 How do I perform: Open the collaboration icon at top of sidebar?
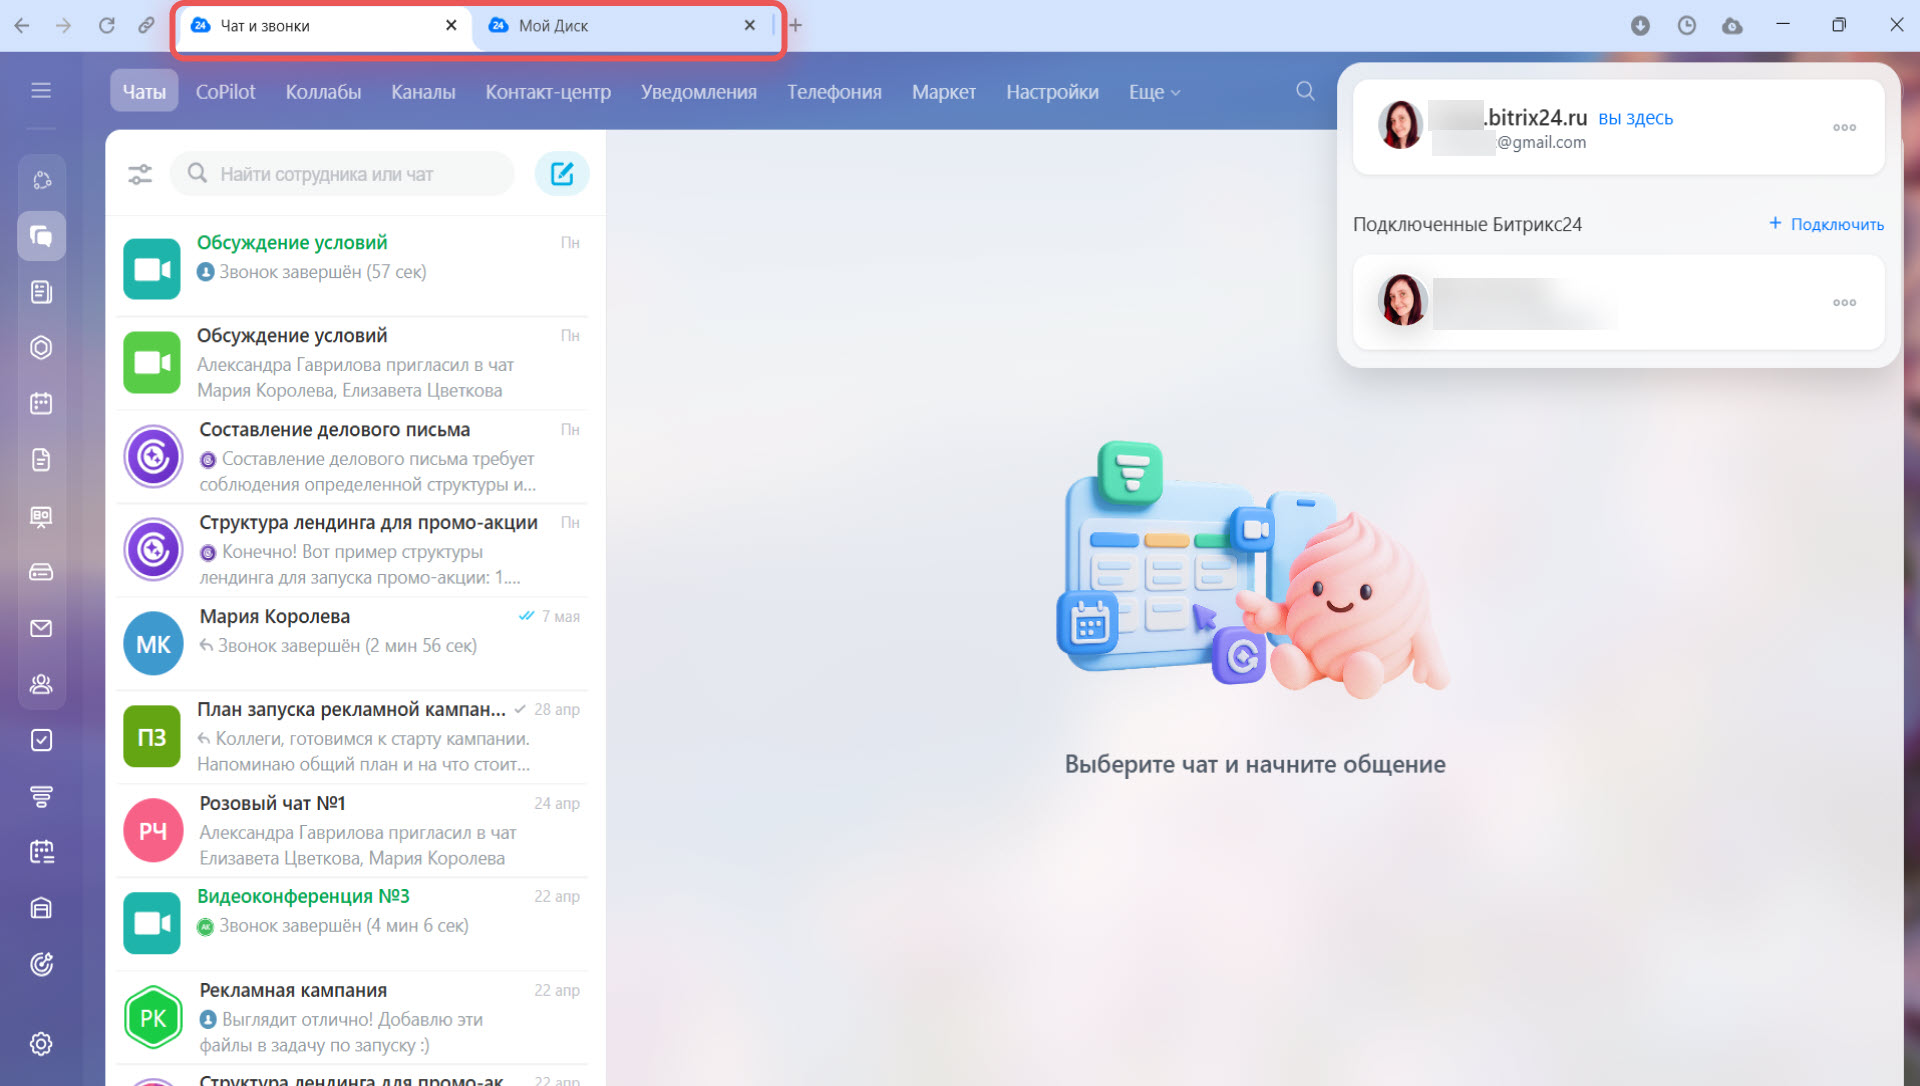[x=41, y=180]
